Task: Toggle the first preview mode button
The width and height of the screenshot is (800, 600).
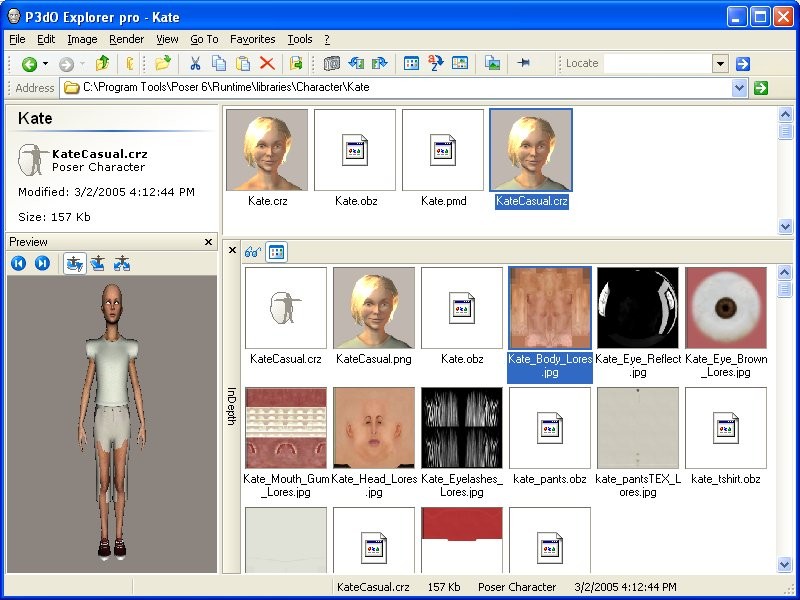Action: point(74,264)
